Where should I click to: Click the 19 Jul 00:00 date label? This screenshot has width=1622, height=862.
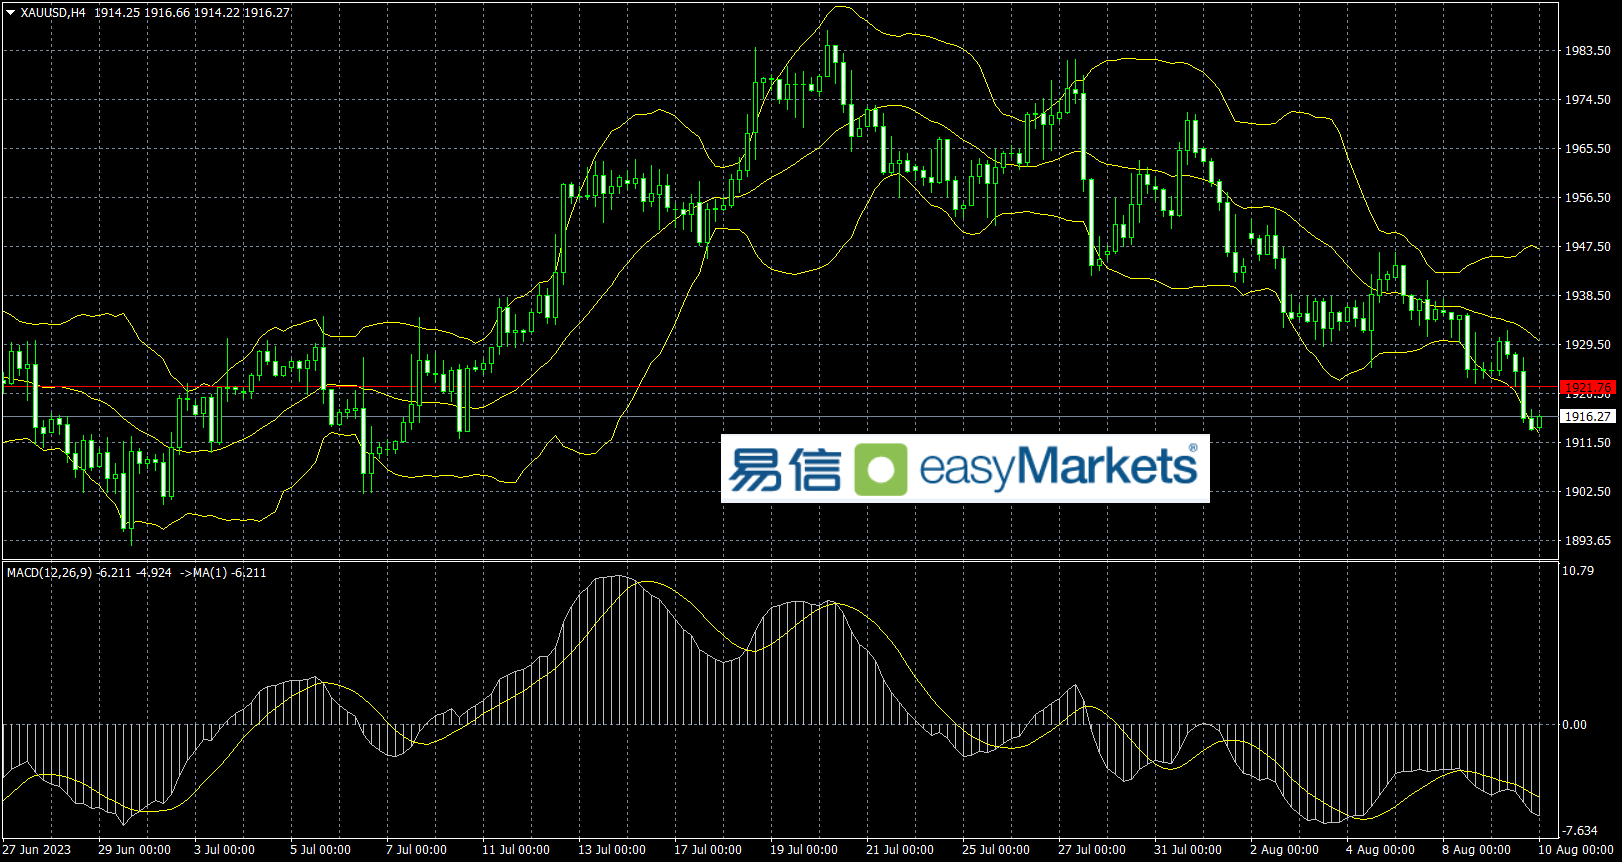coord(804,850)
